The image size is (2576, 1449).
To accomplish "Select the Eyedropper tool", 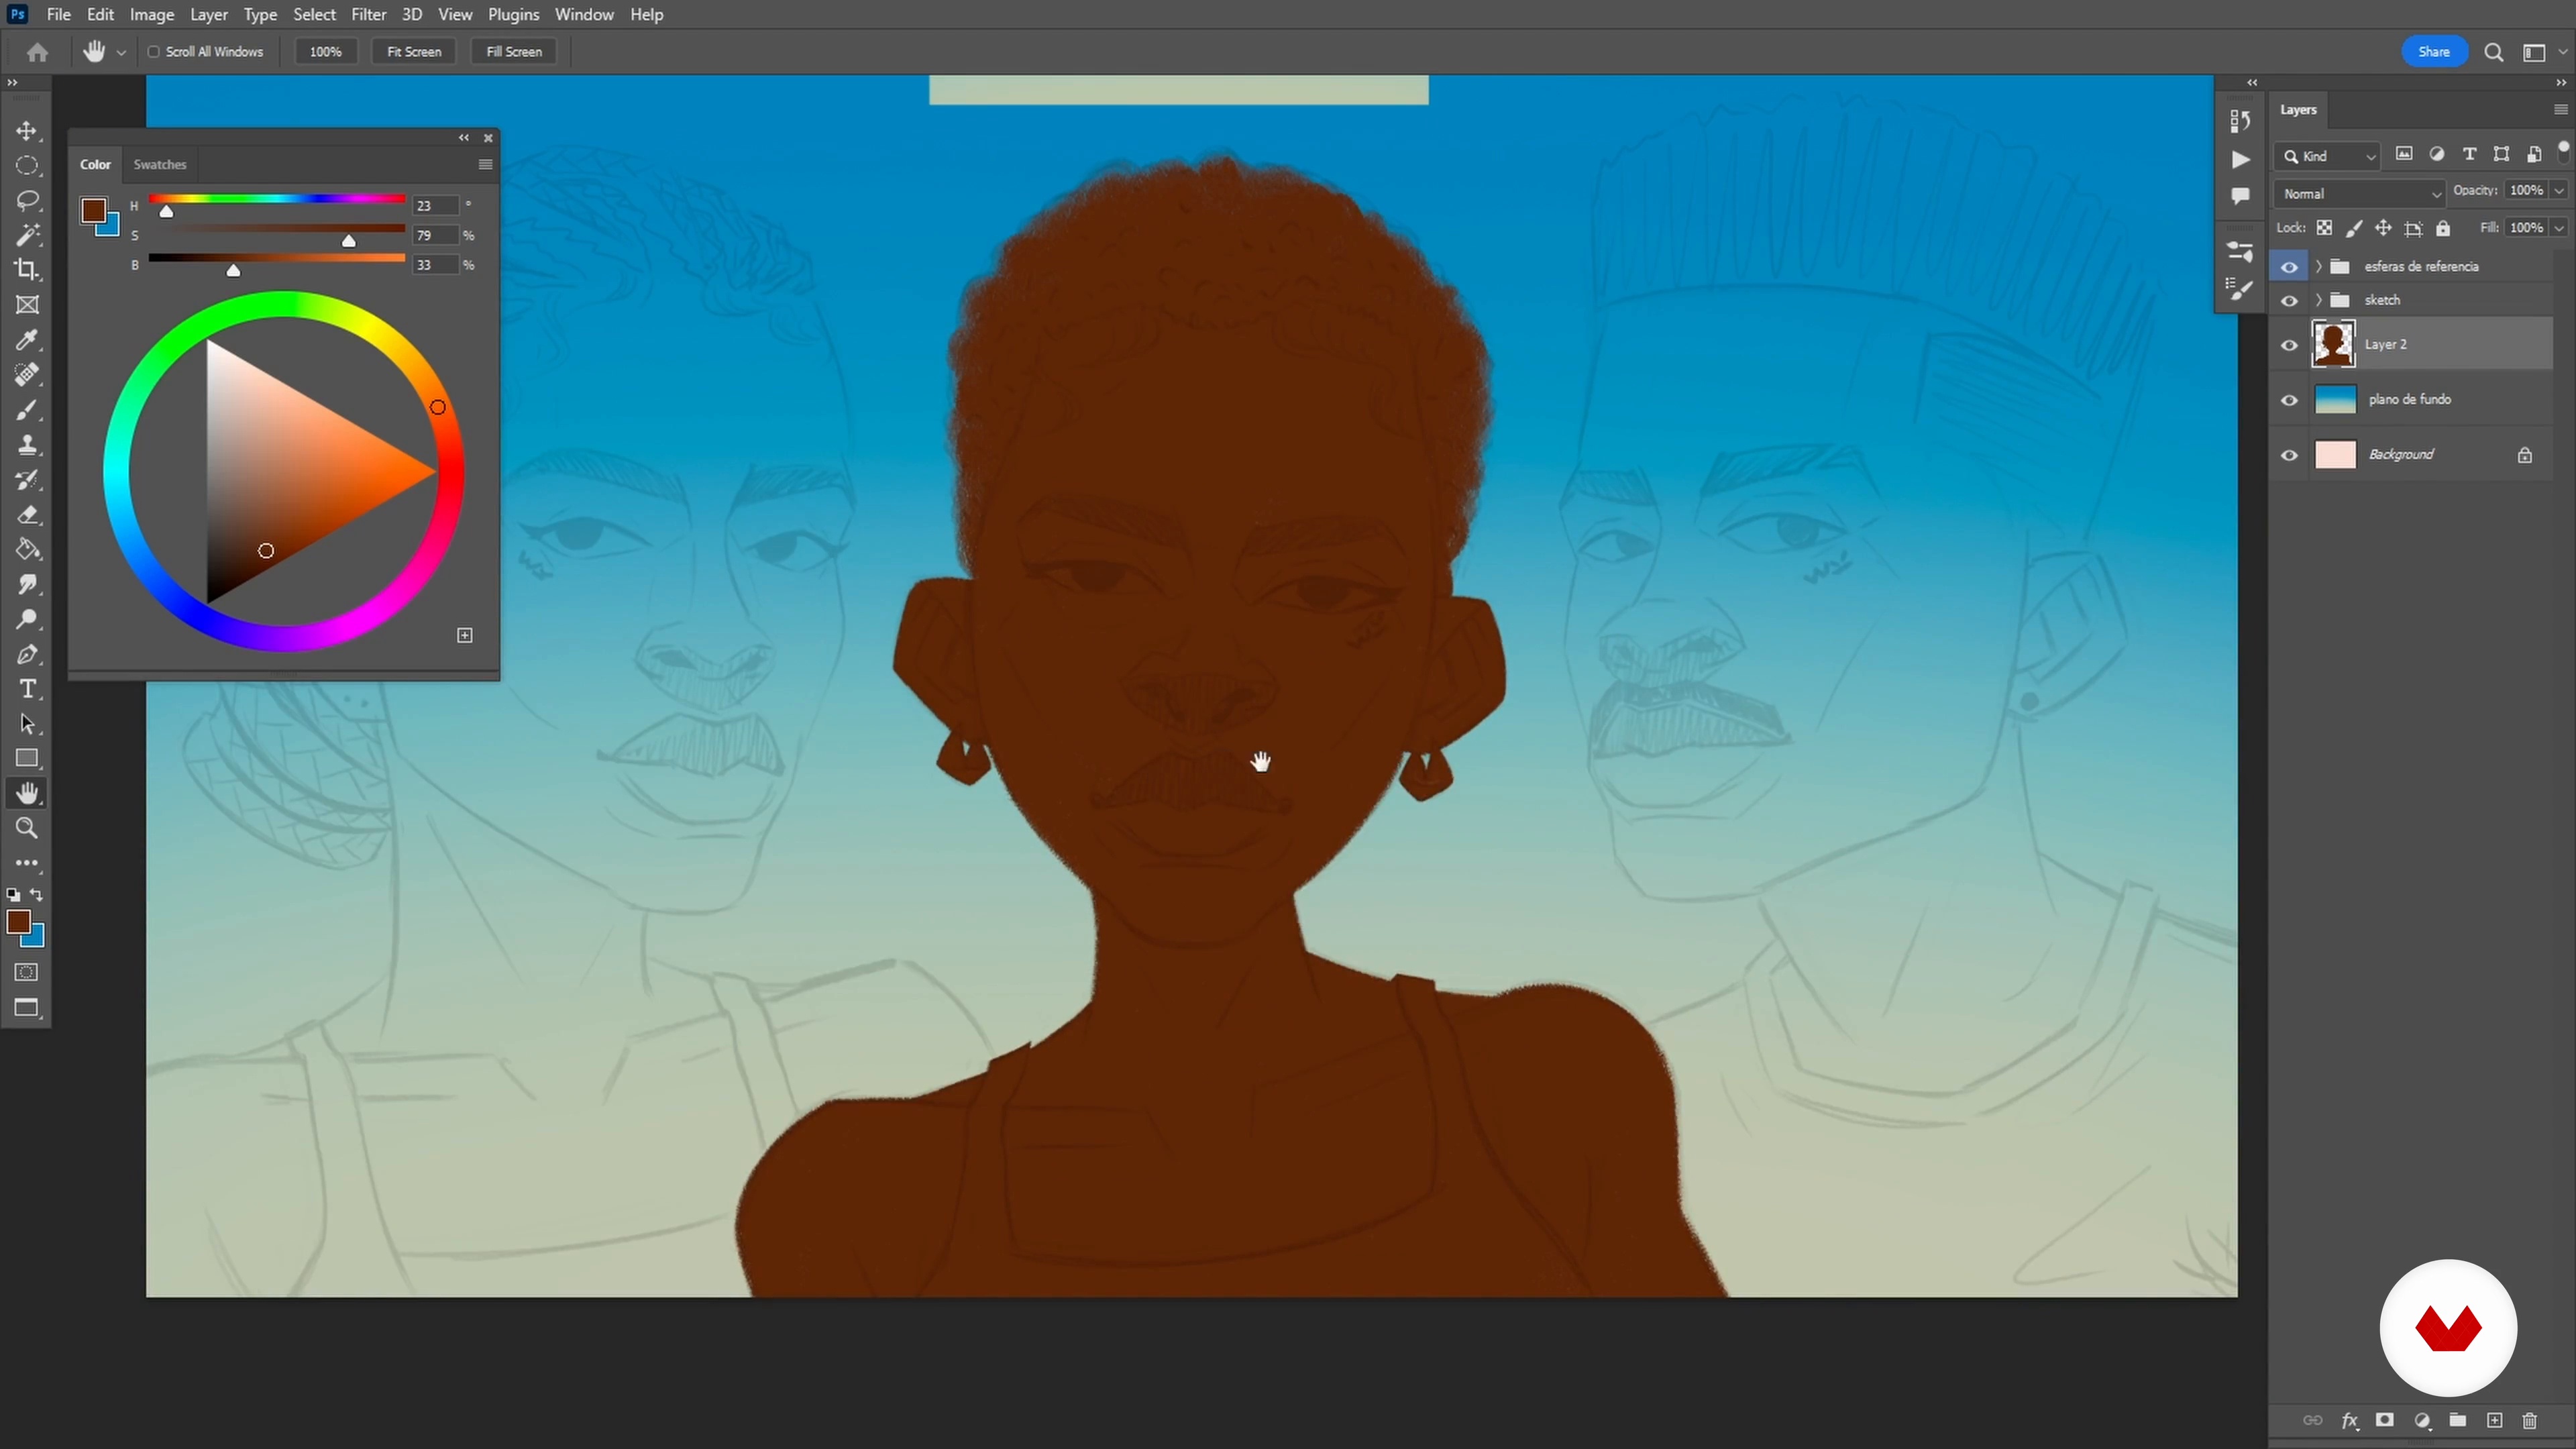I will coord(27,340).
